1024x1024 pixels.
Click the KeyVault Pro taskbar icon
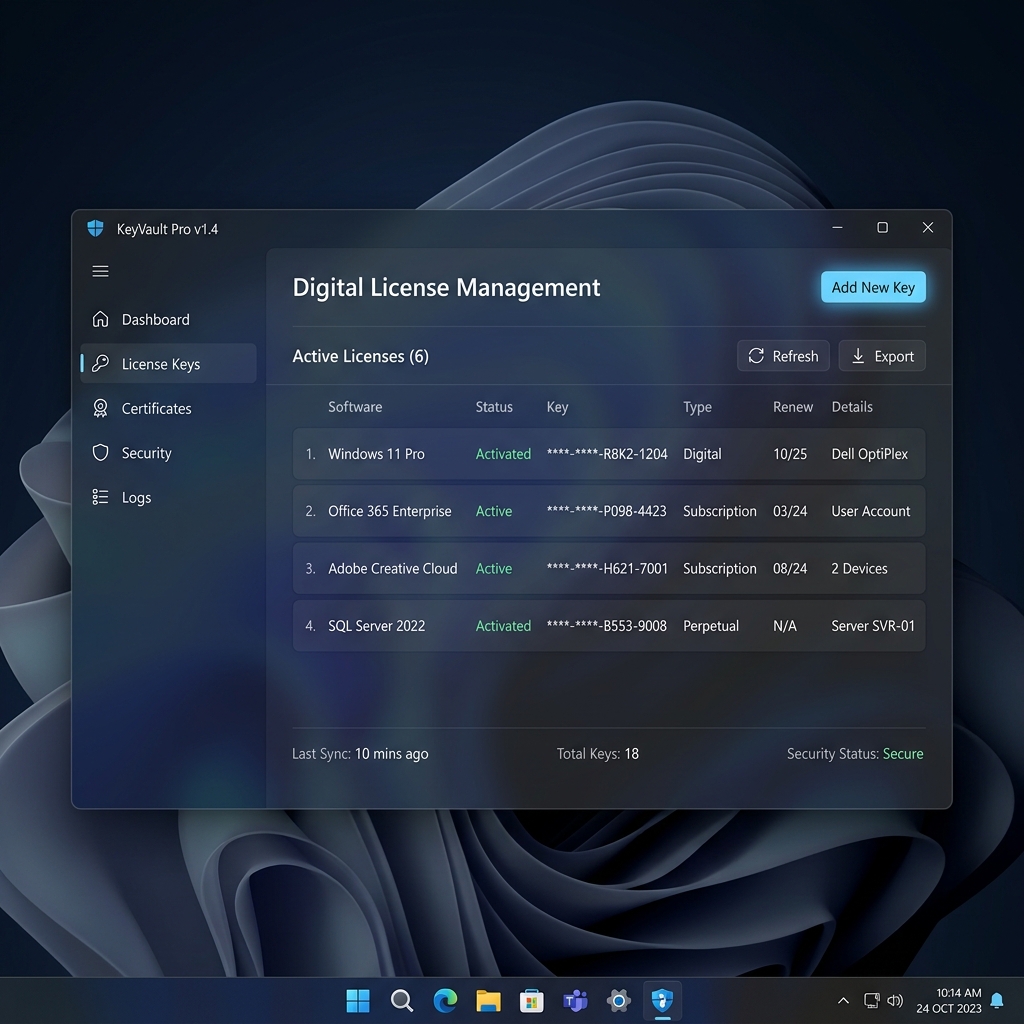pos(662,1000)
